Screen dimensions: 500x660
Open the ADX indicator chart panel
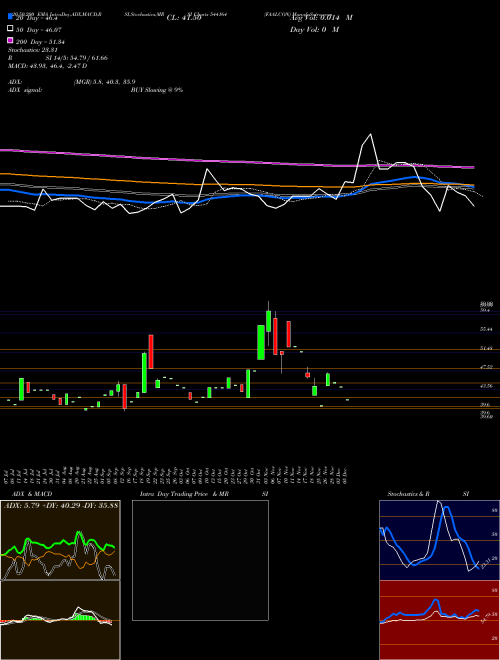point(60,540)
